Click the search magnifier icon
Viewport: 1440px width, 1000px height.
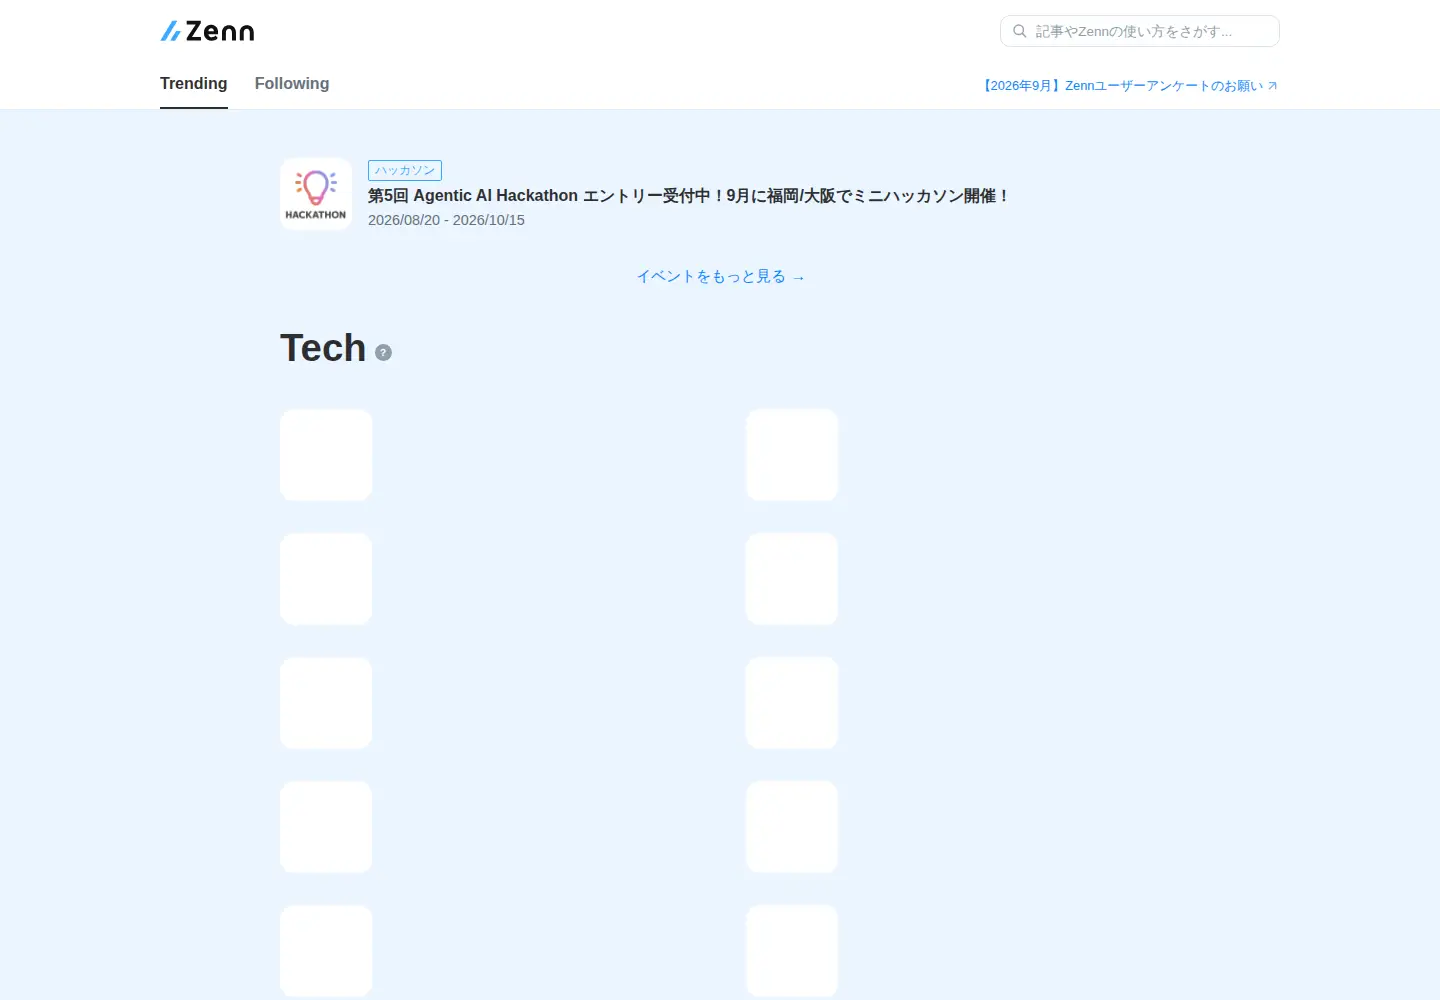coord(1020,31)
